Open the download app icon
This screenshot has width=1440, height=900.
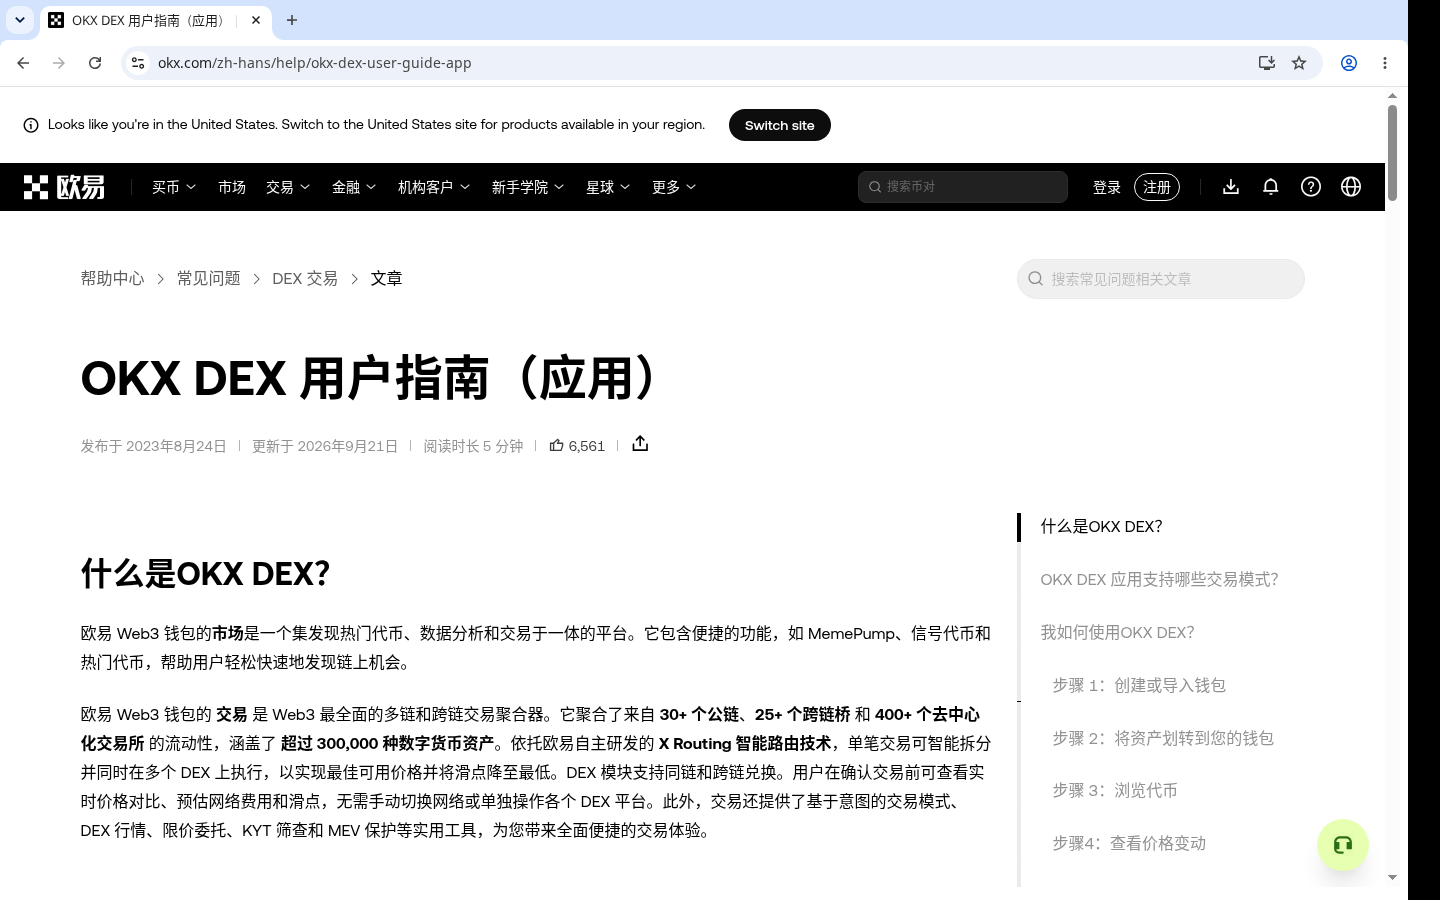pyautogui.click(x=1231, y=187)
